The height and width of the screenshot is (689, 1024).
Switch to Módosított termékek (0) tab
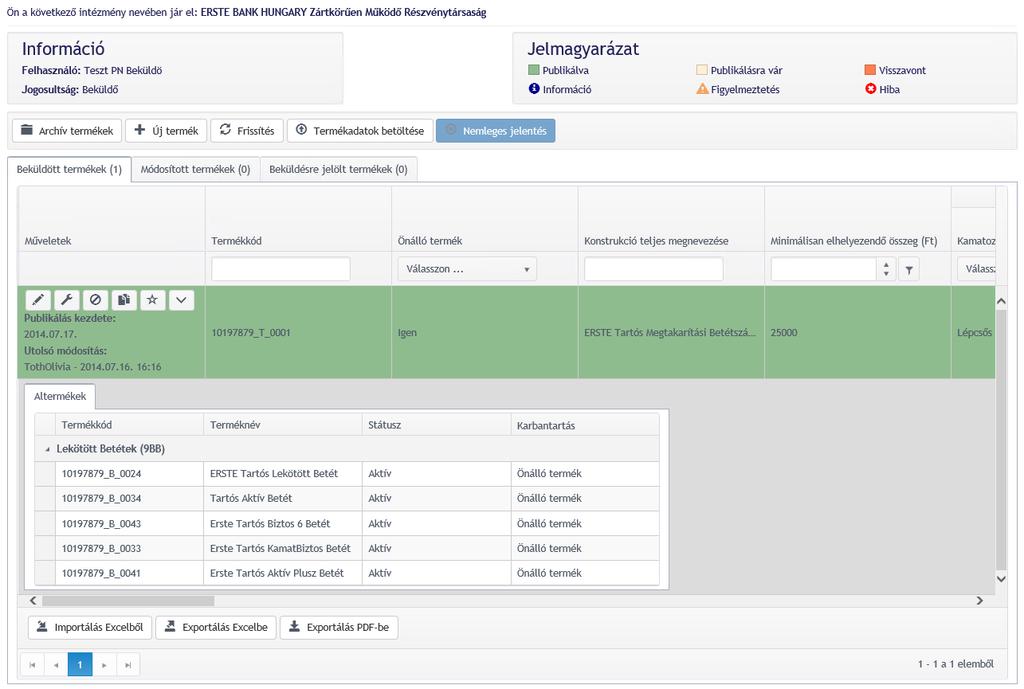(x=195, y=169)
